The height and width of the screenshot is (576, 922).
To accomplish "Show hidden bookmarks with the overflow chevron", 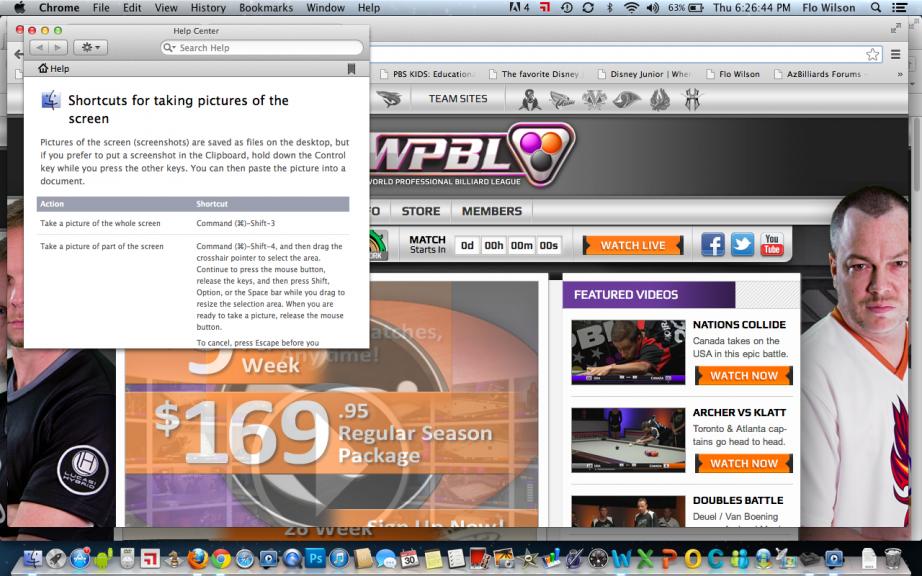I will tap(900, 74).
